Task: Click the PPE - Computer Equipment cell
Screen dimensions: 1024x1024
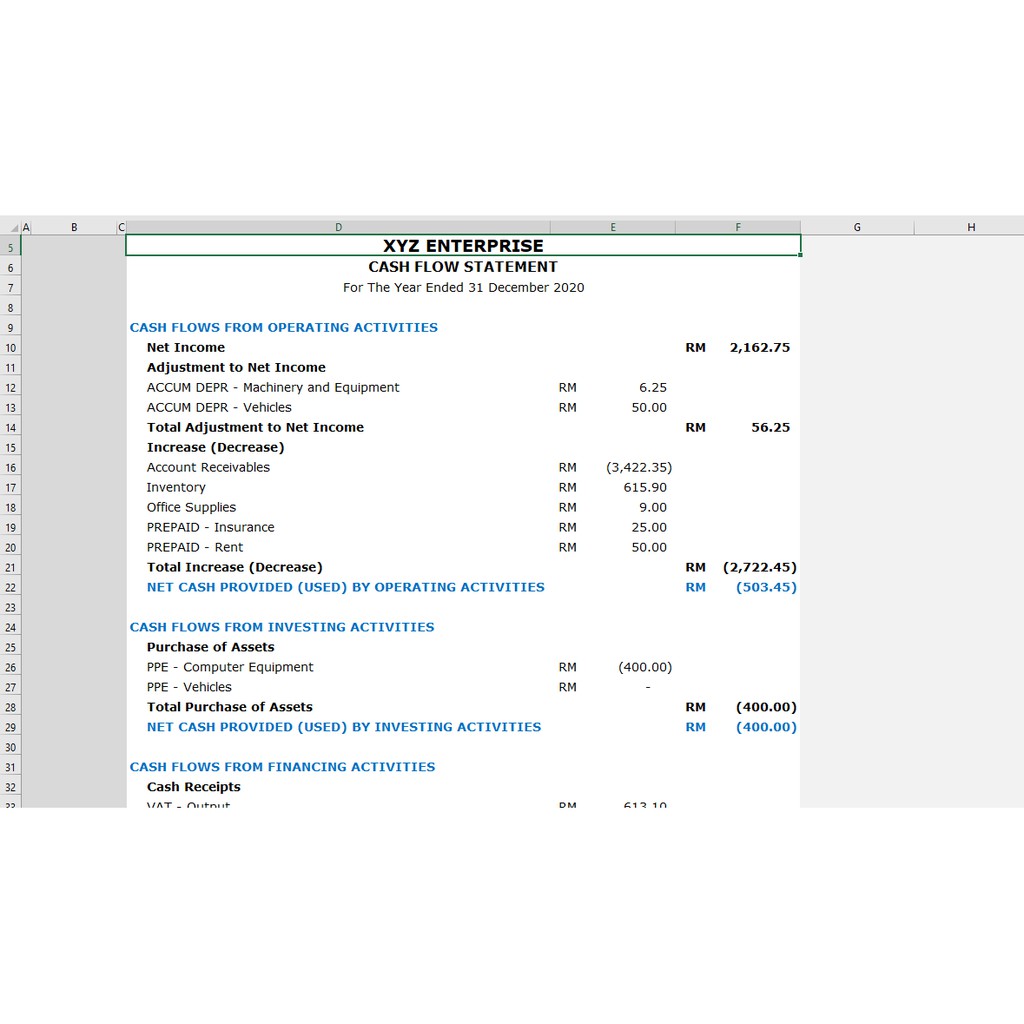Action: pos(230,667)
